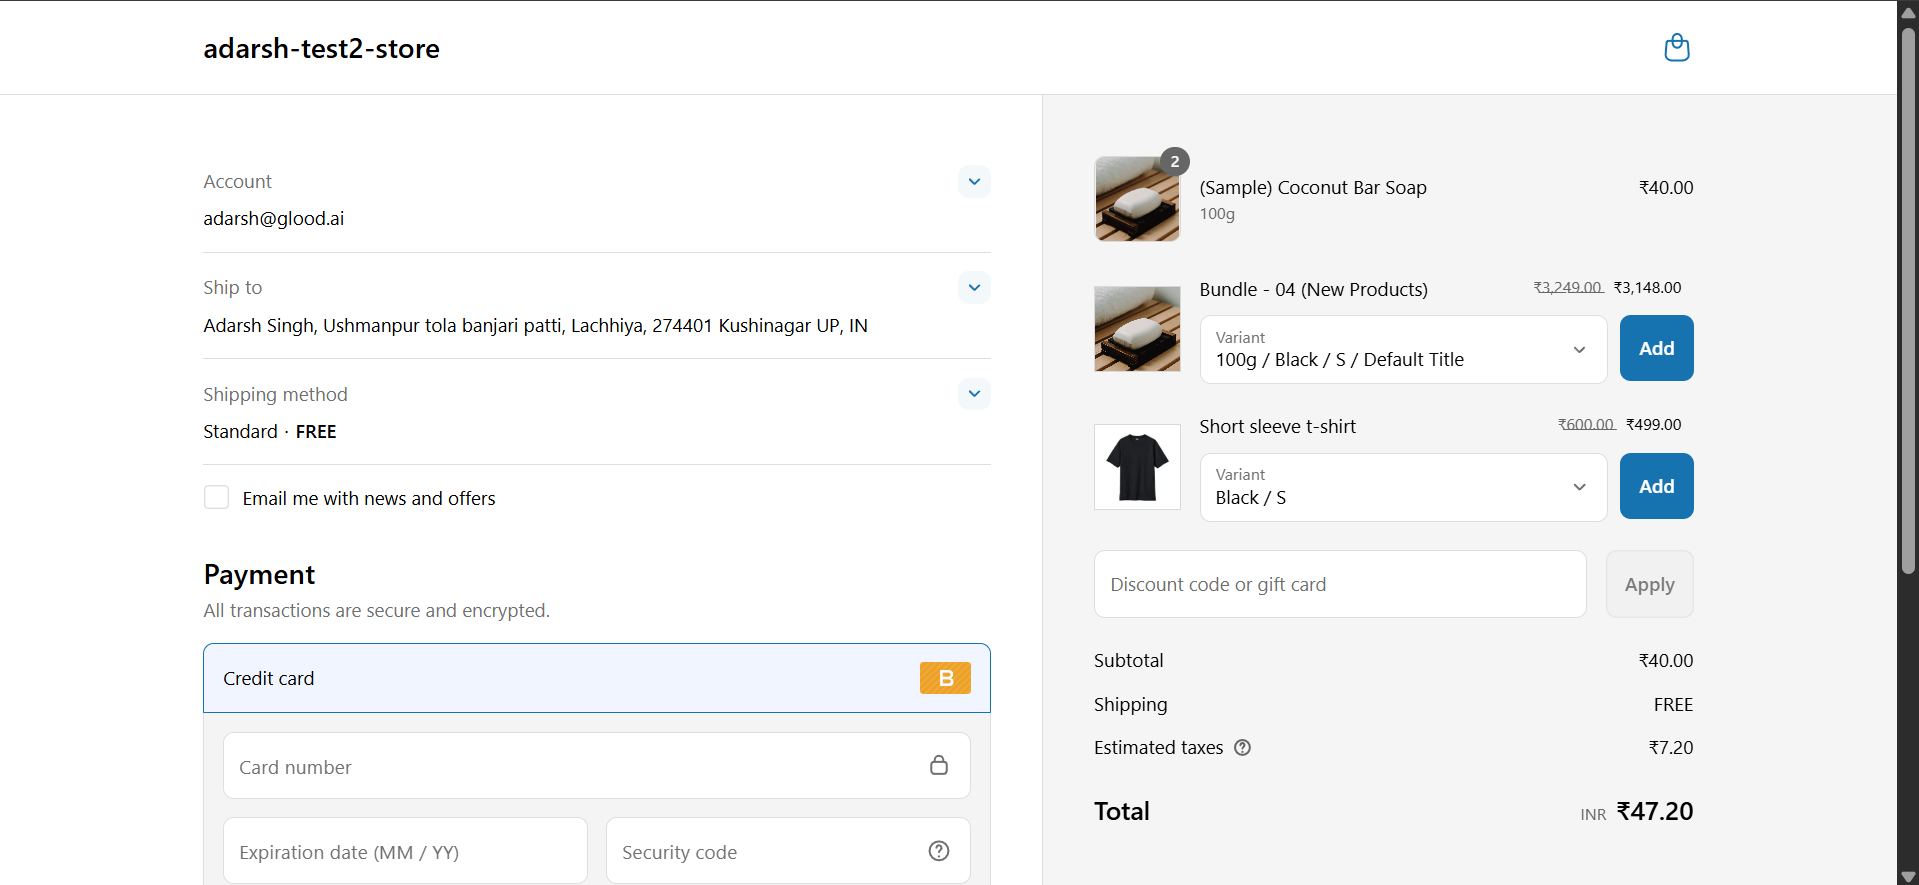This screenshot has height=885, width=1919.
Task: Open the shopping bag cart icon
Action: [1676, 48]
